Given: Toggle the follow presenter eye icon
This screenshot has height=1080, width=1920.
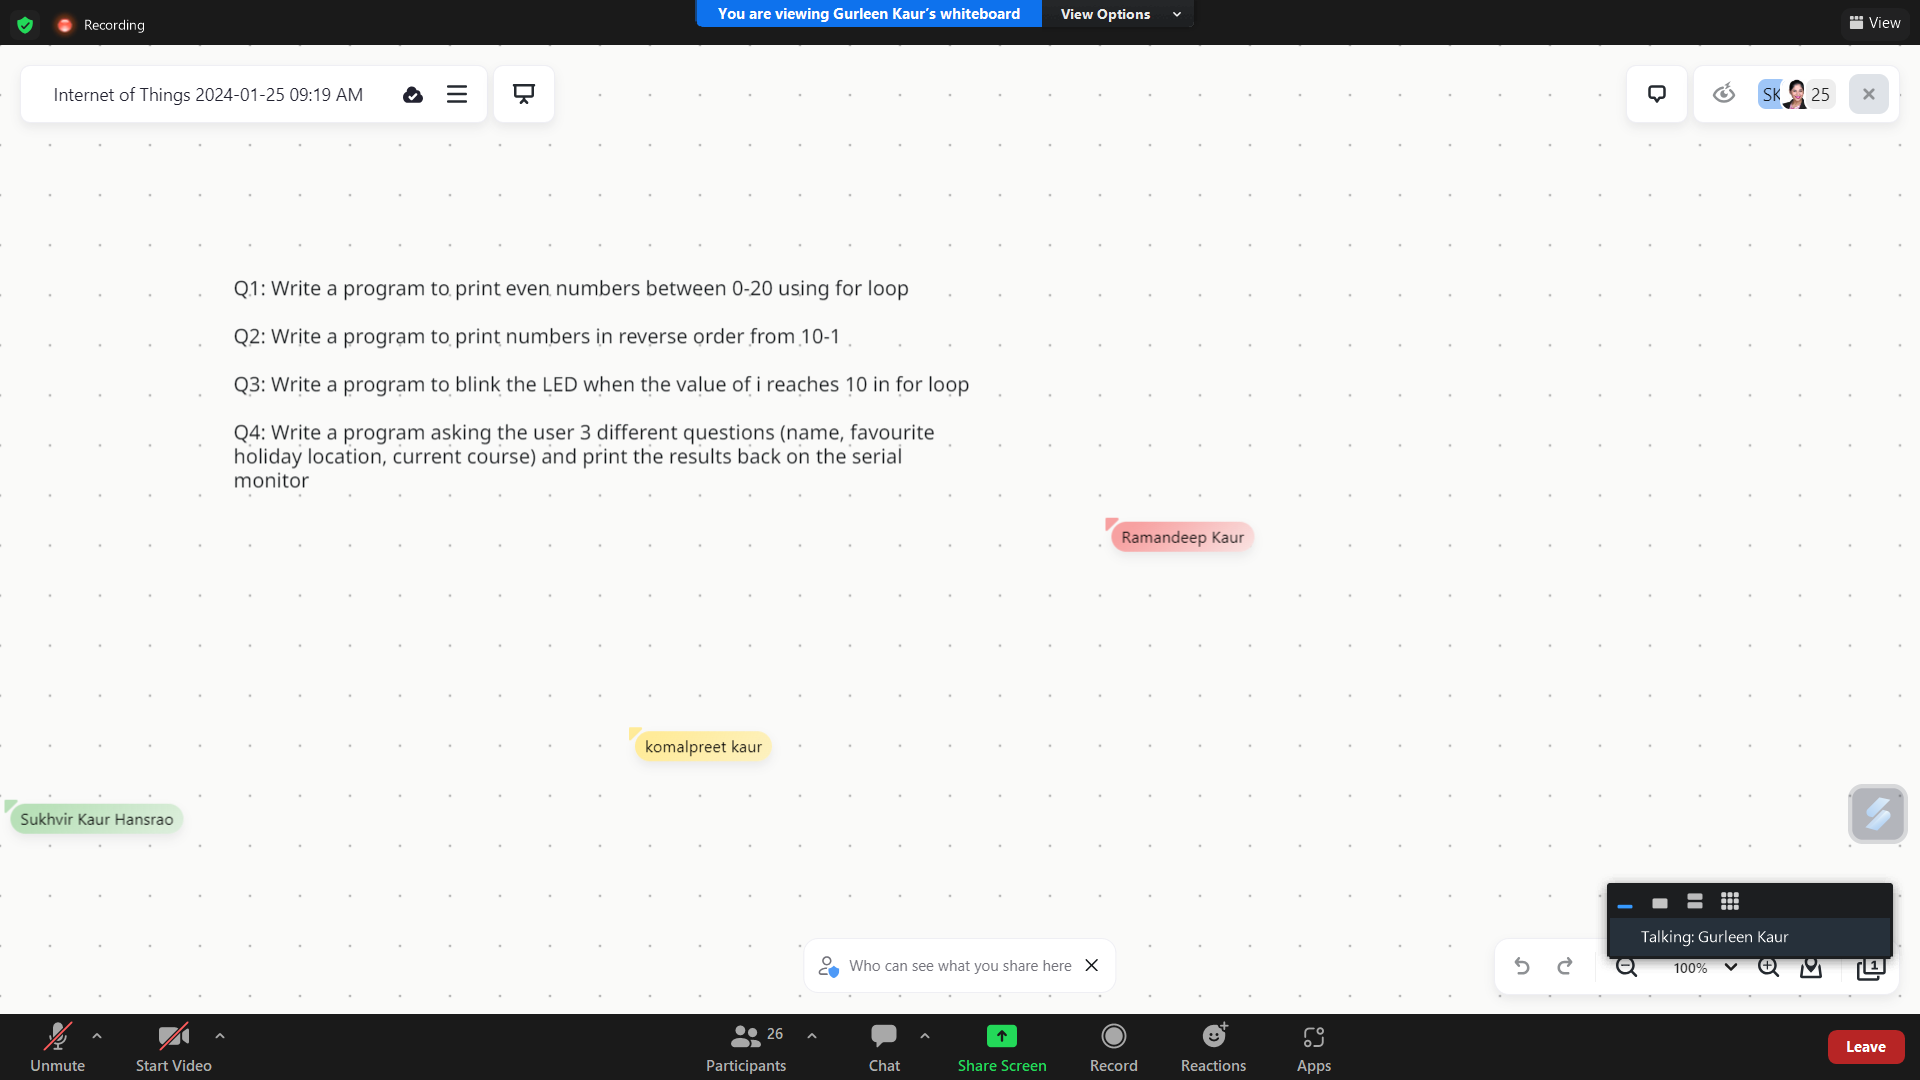Looking at the screenshot, I should pyautogui.click(x=1723, y=94).
